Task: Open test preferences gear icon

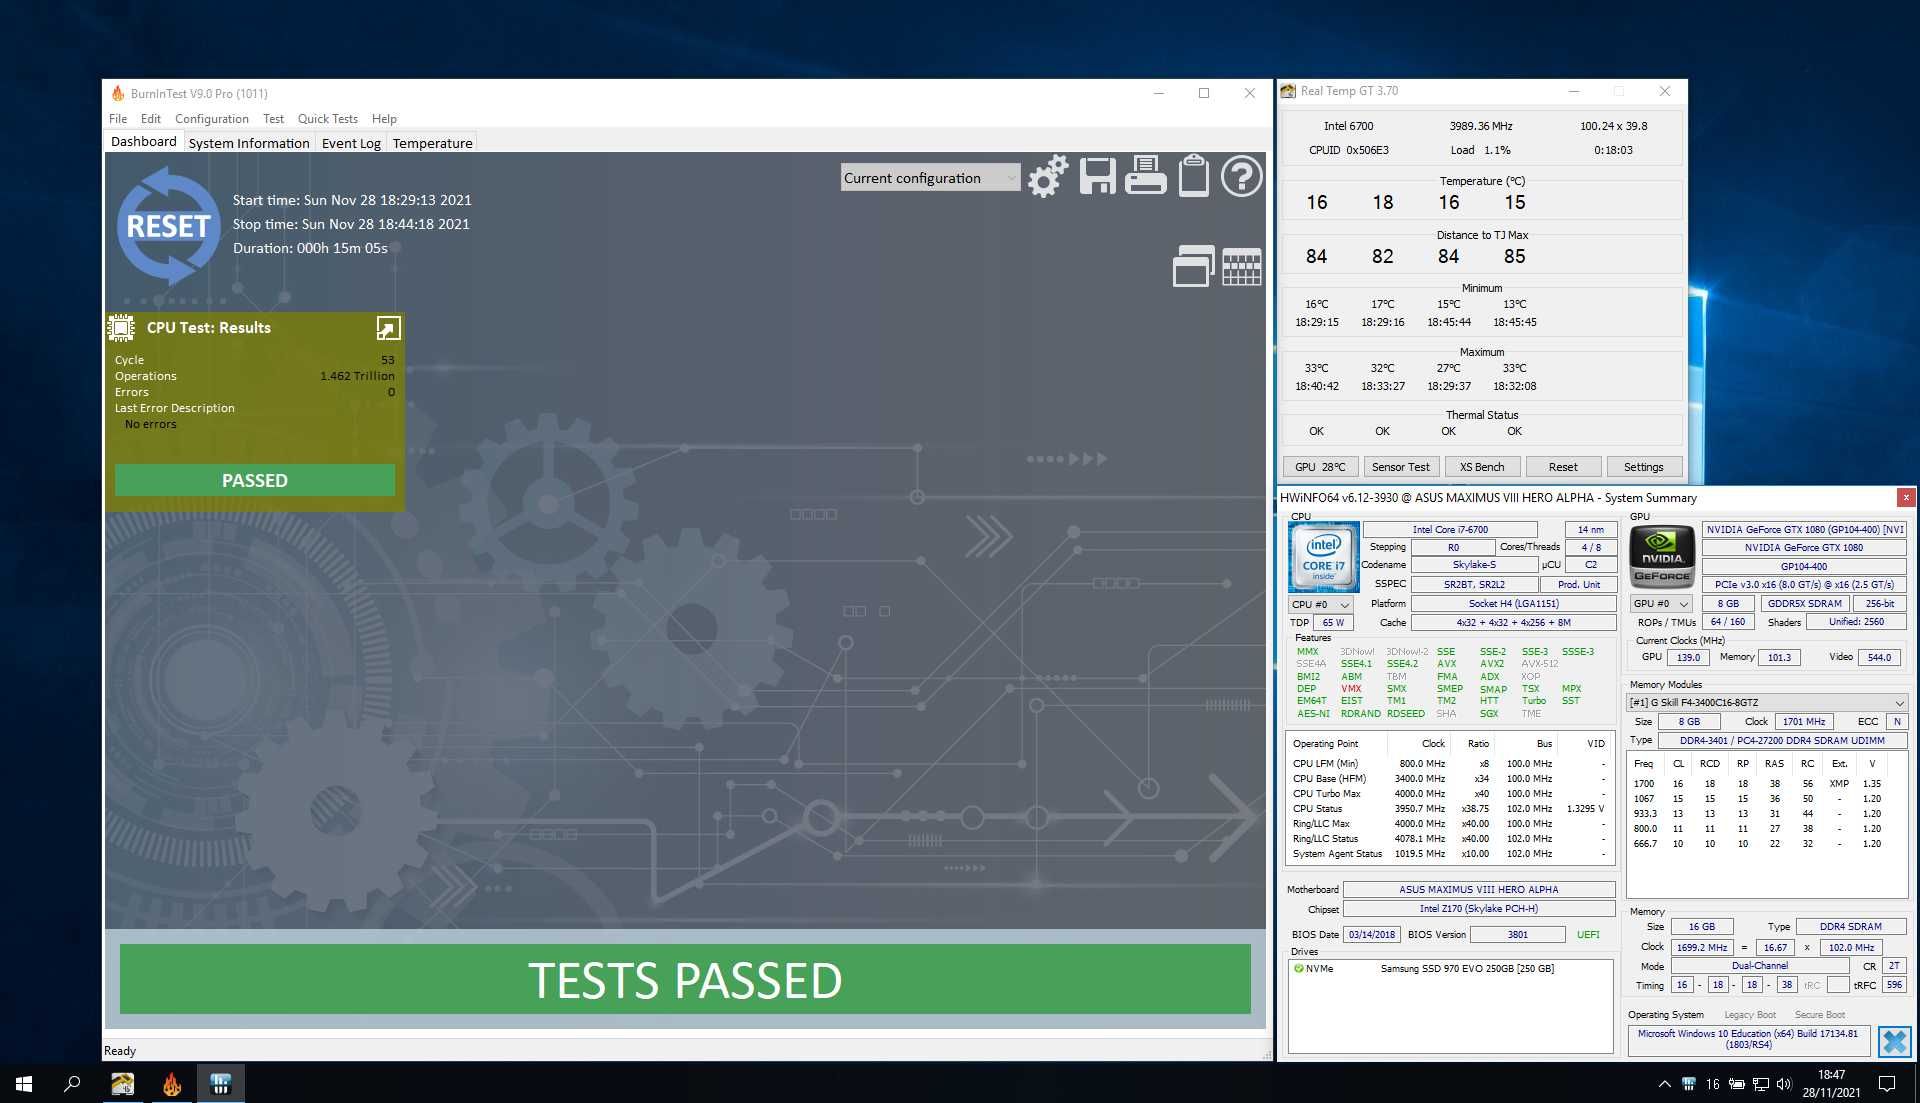Action: 1047,177
